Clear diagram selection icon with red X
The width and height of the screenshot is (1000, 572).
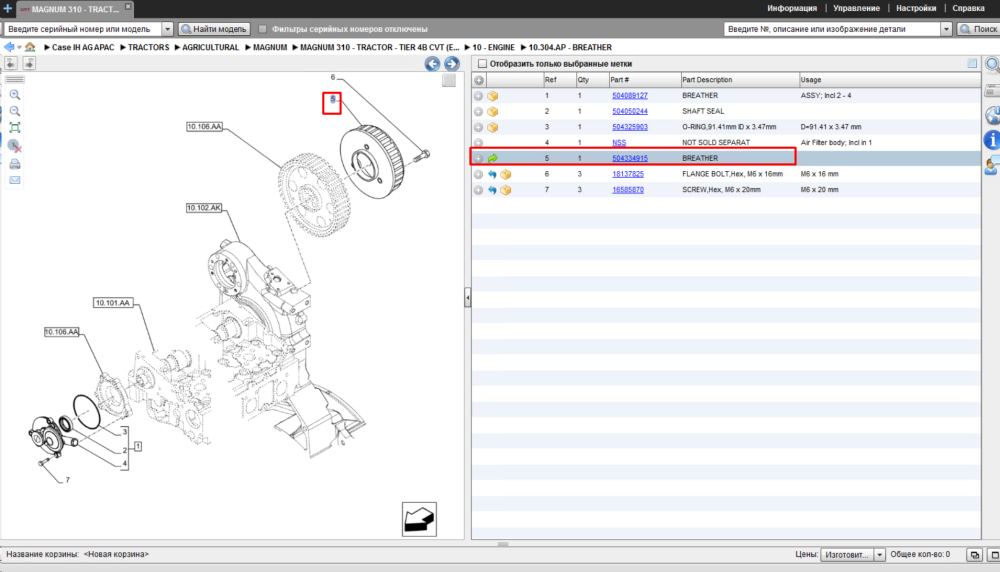pyautogui.click(x=15, y=146)
